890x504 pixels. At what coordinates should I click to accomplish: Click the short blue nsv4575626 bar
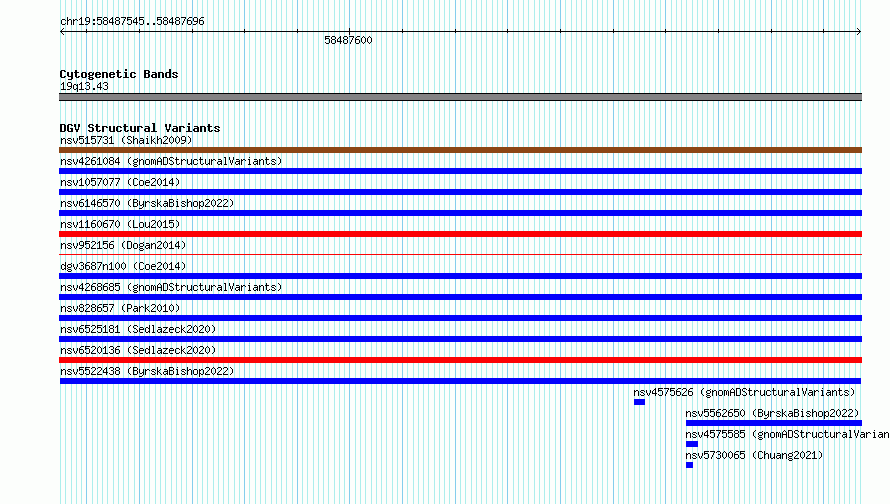tap(639, 402)
